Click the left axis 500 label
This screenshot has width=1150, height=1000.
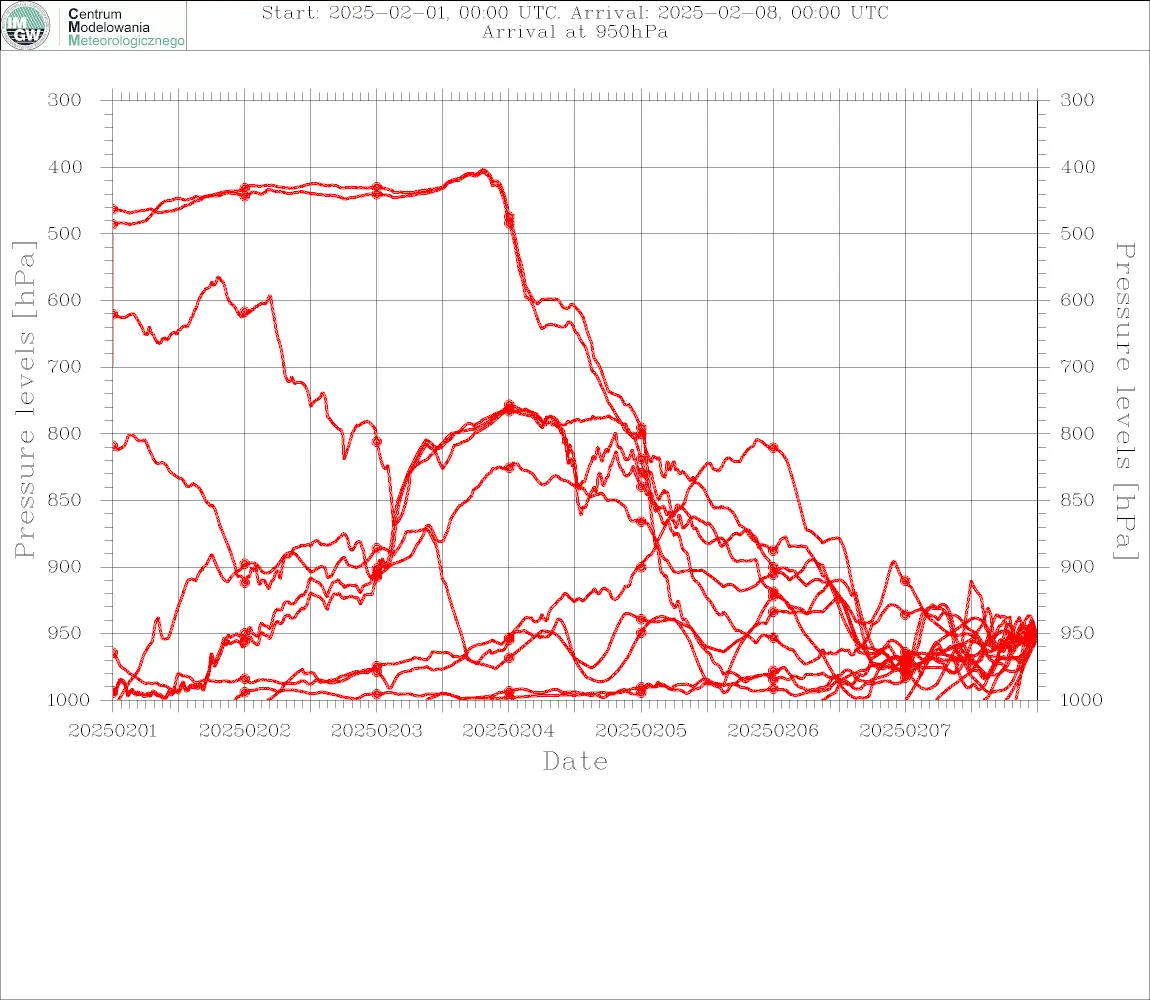click(65, 233)
